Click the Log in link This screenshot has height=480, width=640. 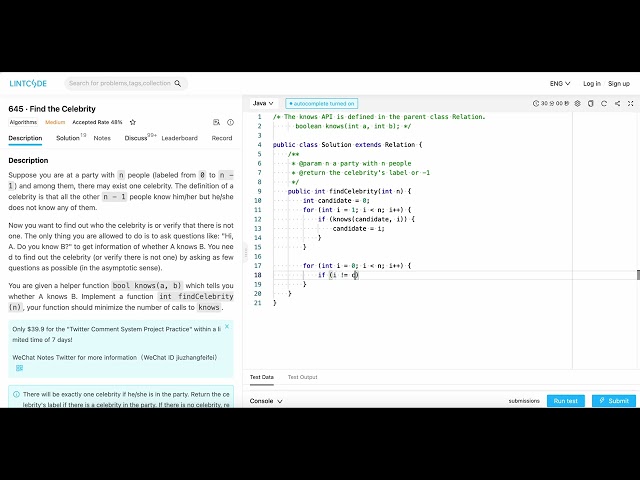coord(592,84)
